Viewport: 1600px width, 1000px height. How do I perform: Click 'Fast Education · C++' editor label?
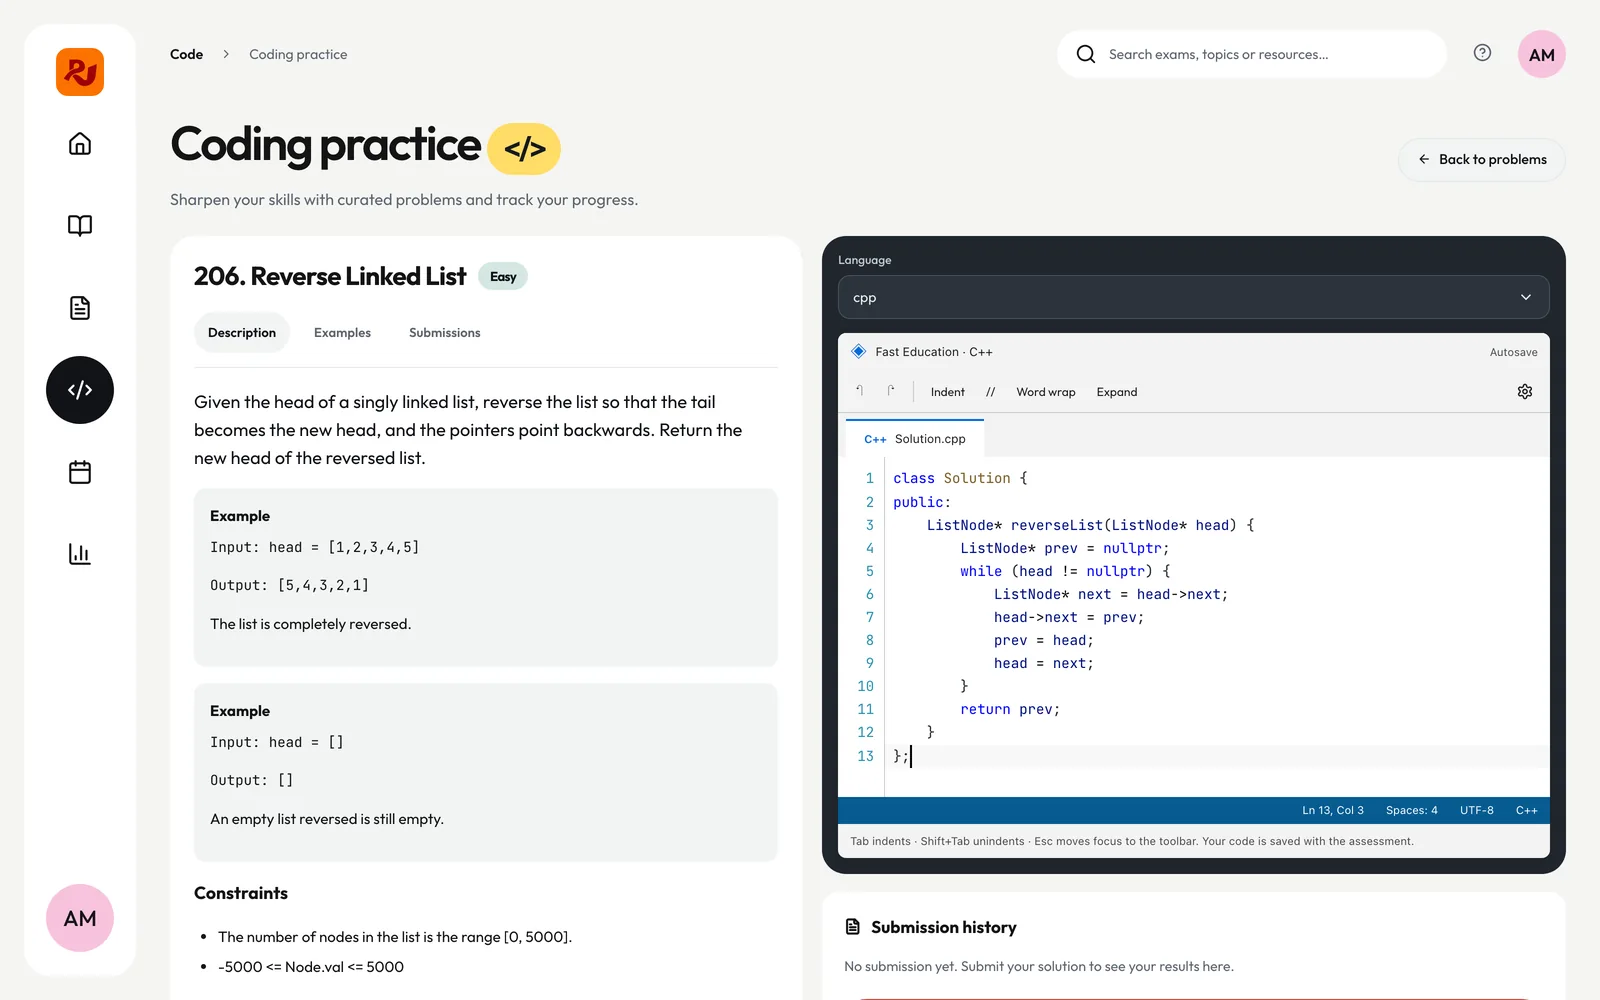934,352
